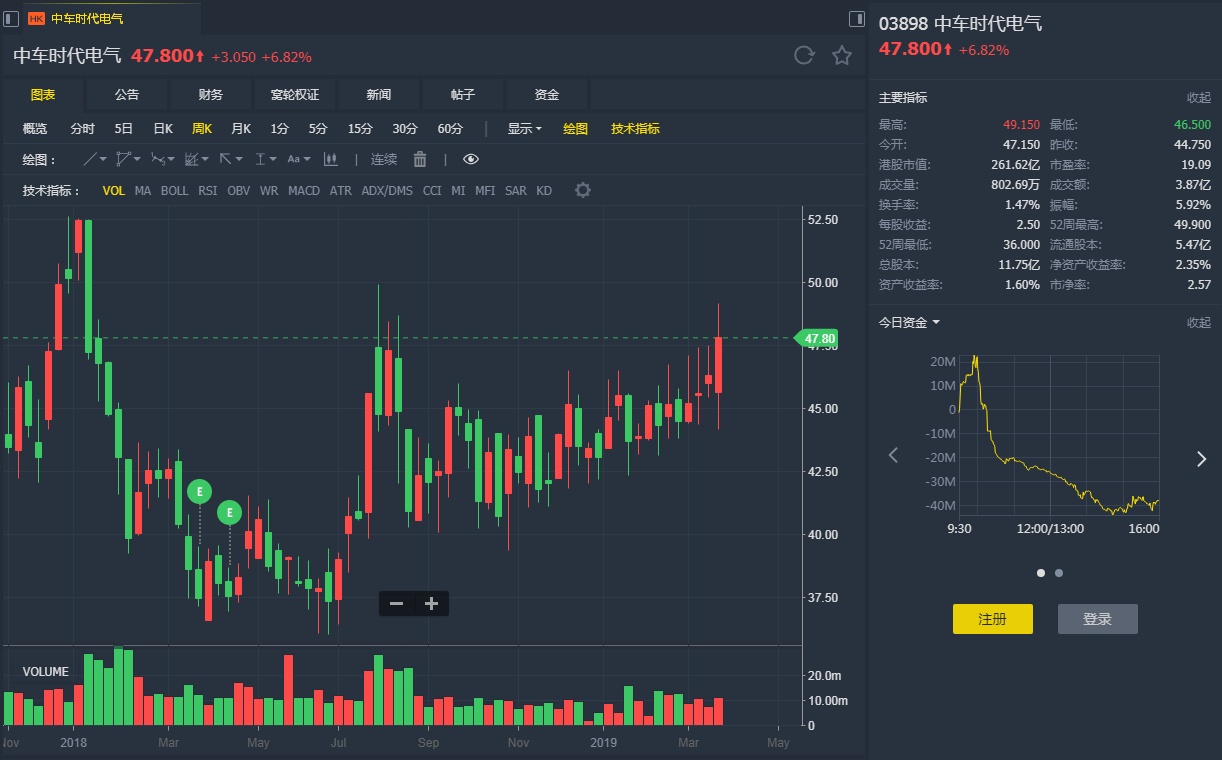This screenshot has width=1222, height=760.
Task: Expand the arrow tool dropdown arrow
Action: point(239,159)
